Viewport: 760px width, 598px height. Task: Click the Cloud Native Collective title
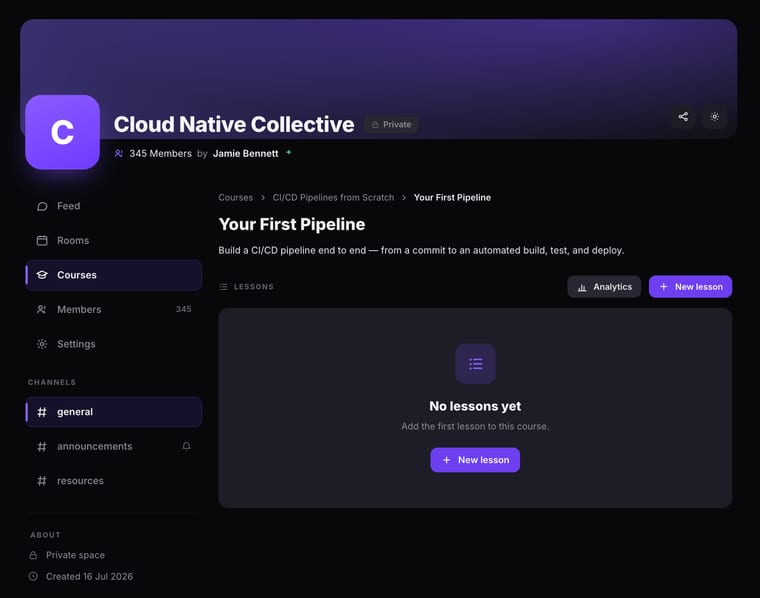pos(234,125)
